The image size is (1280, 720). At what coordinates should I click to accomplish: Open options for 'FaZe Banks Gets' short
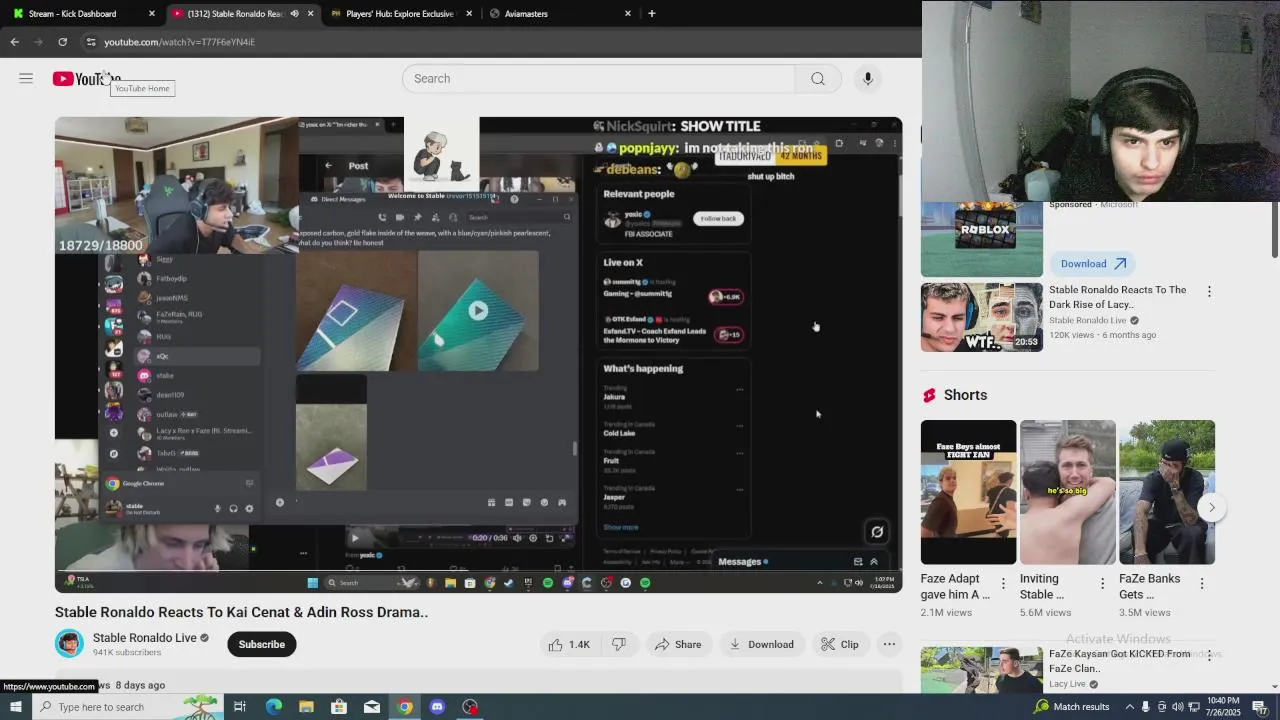(x=1201, y=584)
